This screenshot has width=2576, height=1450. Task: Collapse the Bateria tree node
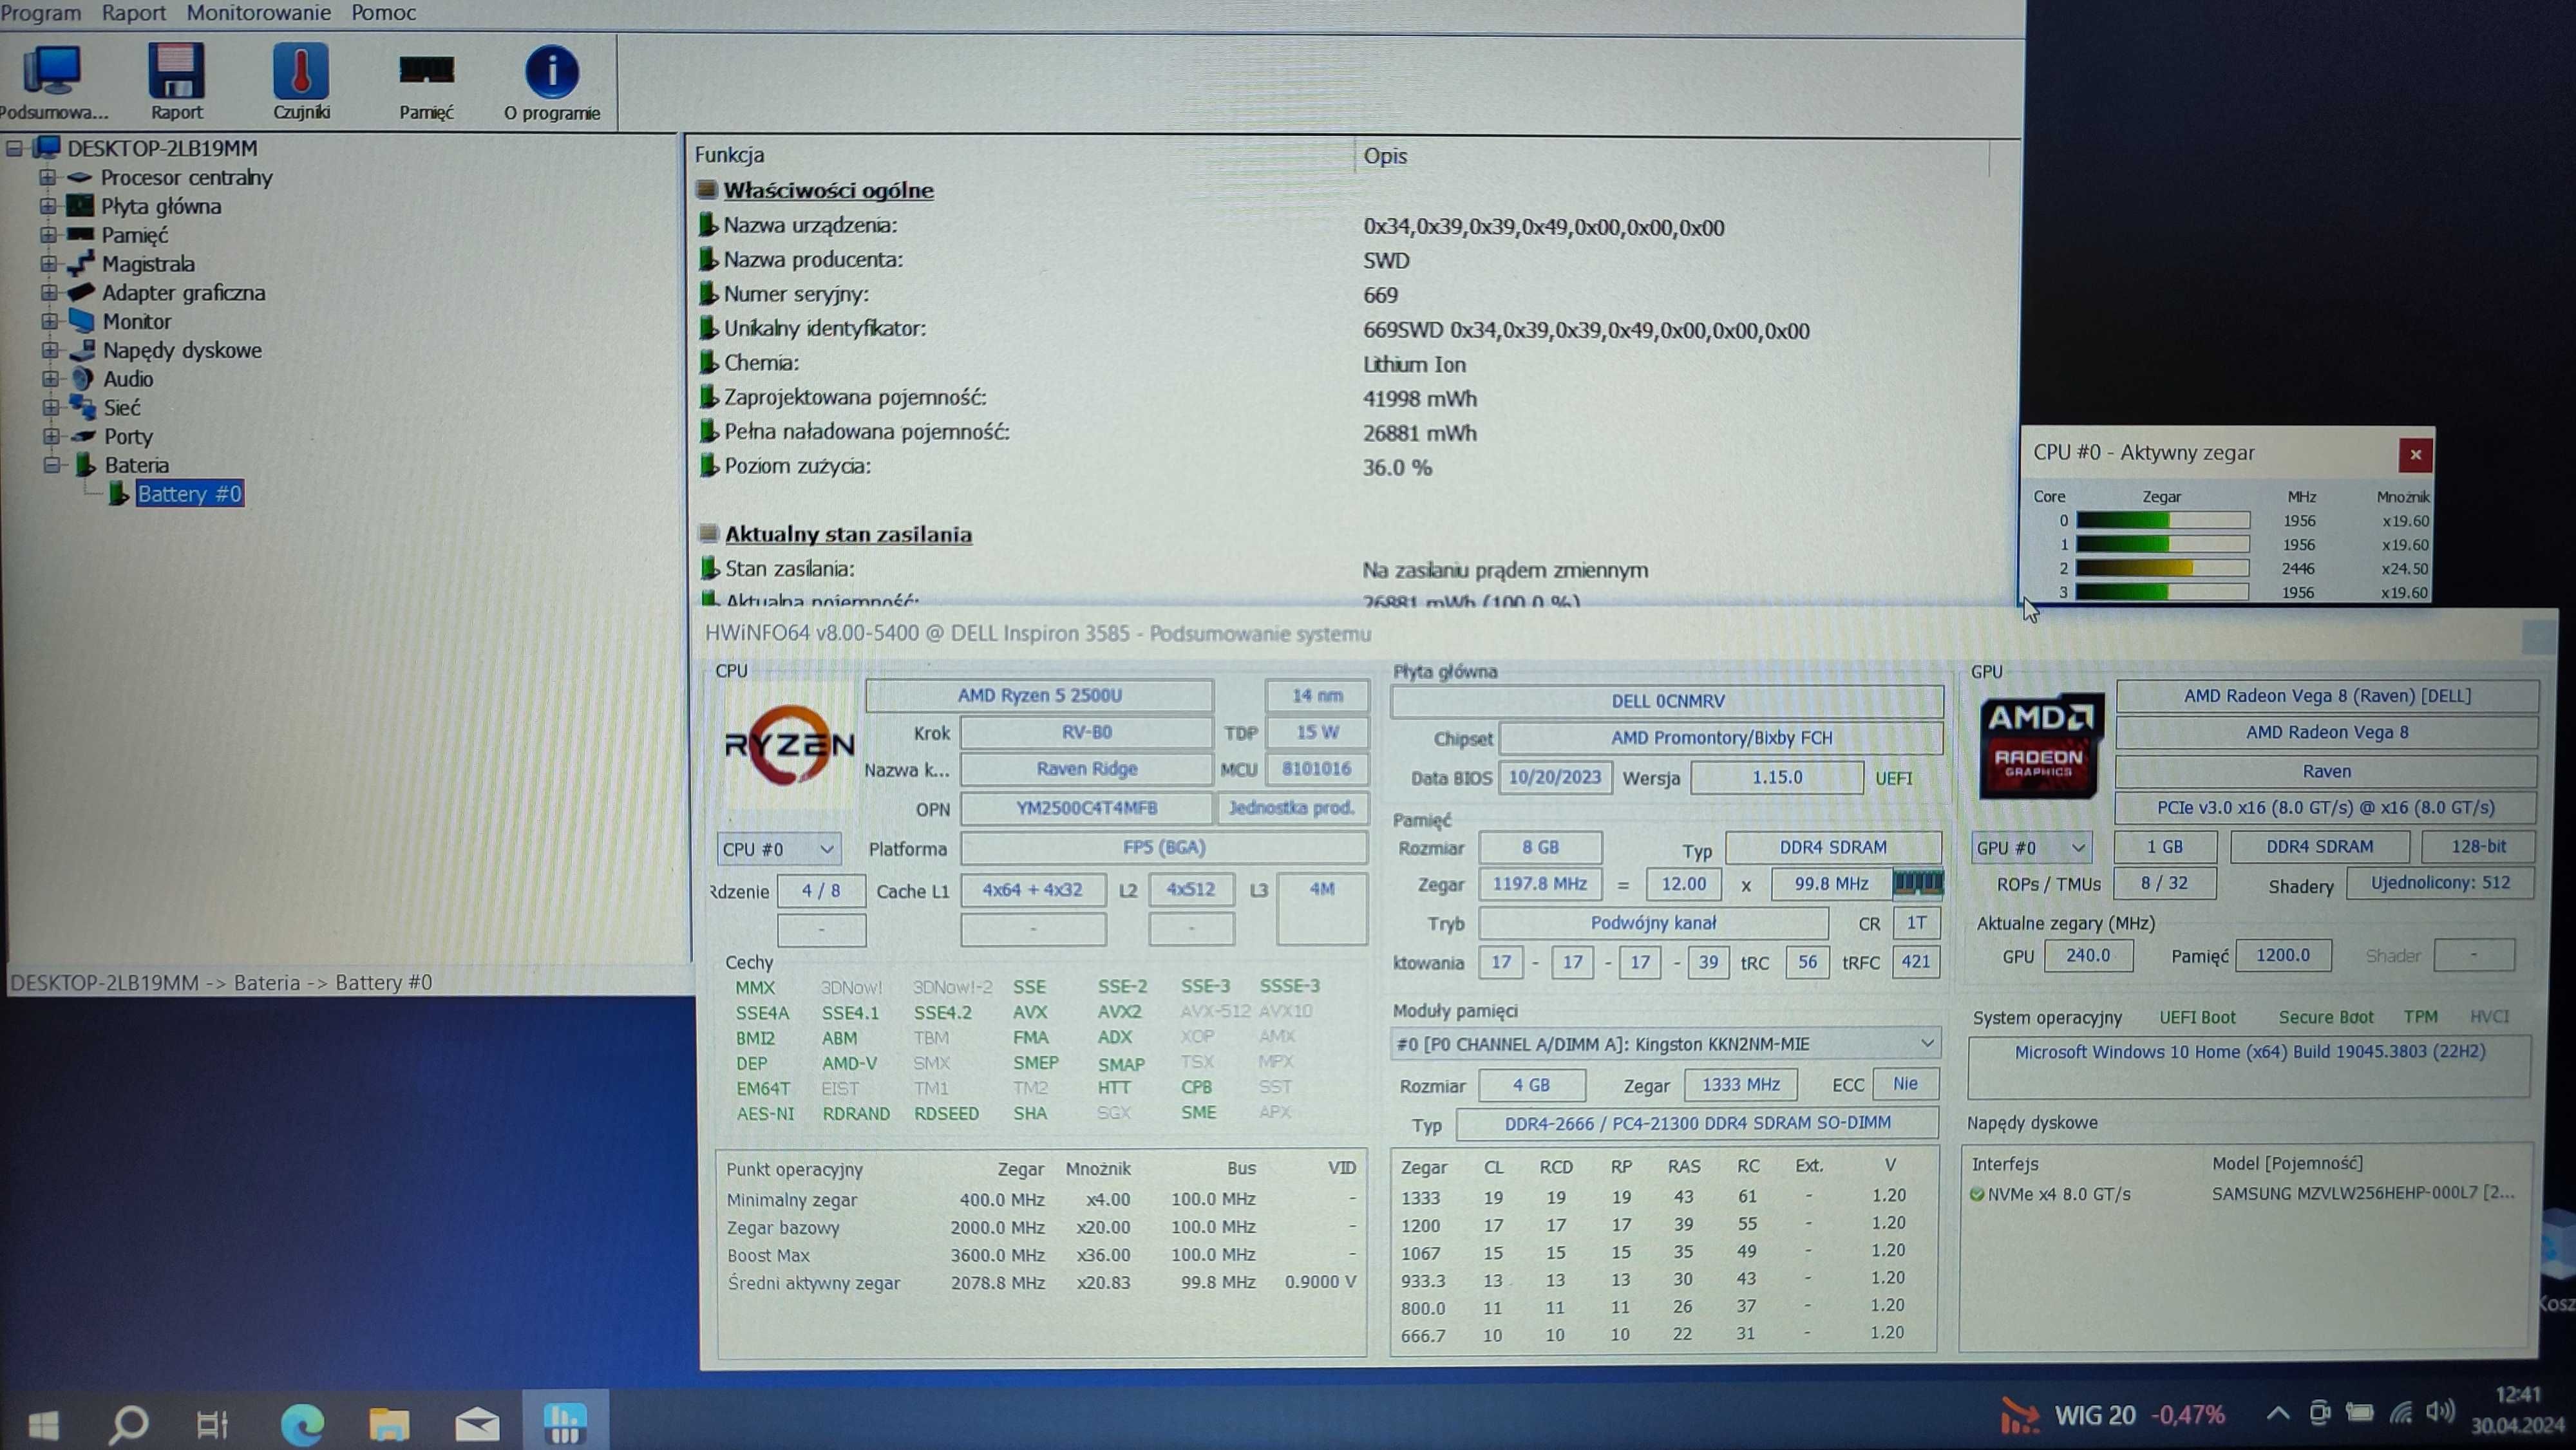(51, 465)
